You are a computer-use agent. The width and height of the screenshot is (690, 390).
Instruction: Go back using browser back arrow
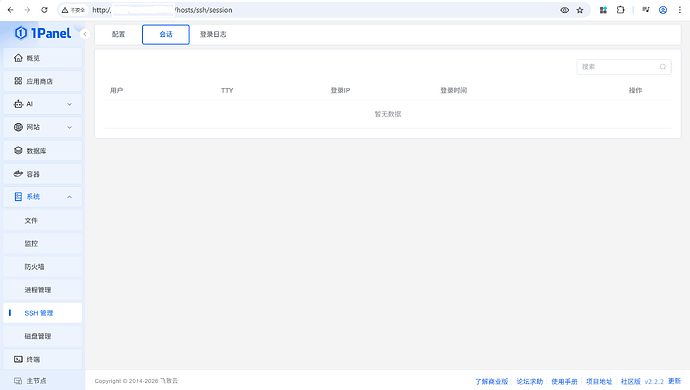pos(11,10)
